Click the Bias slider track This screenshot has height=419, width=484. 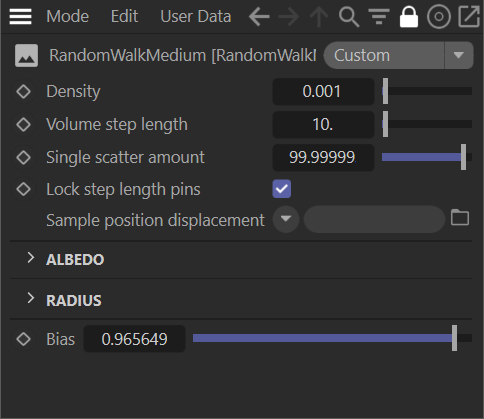(x=332, y=338)
